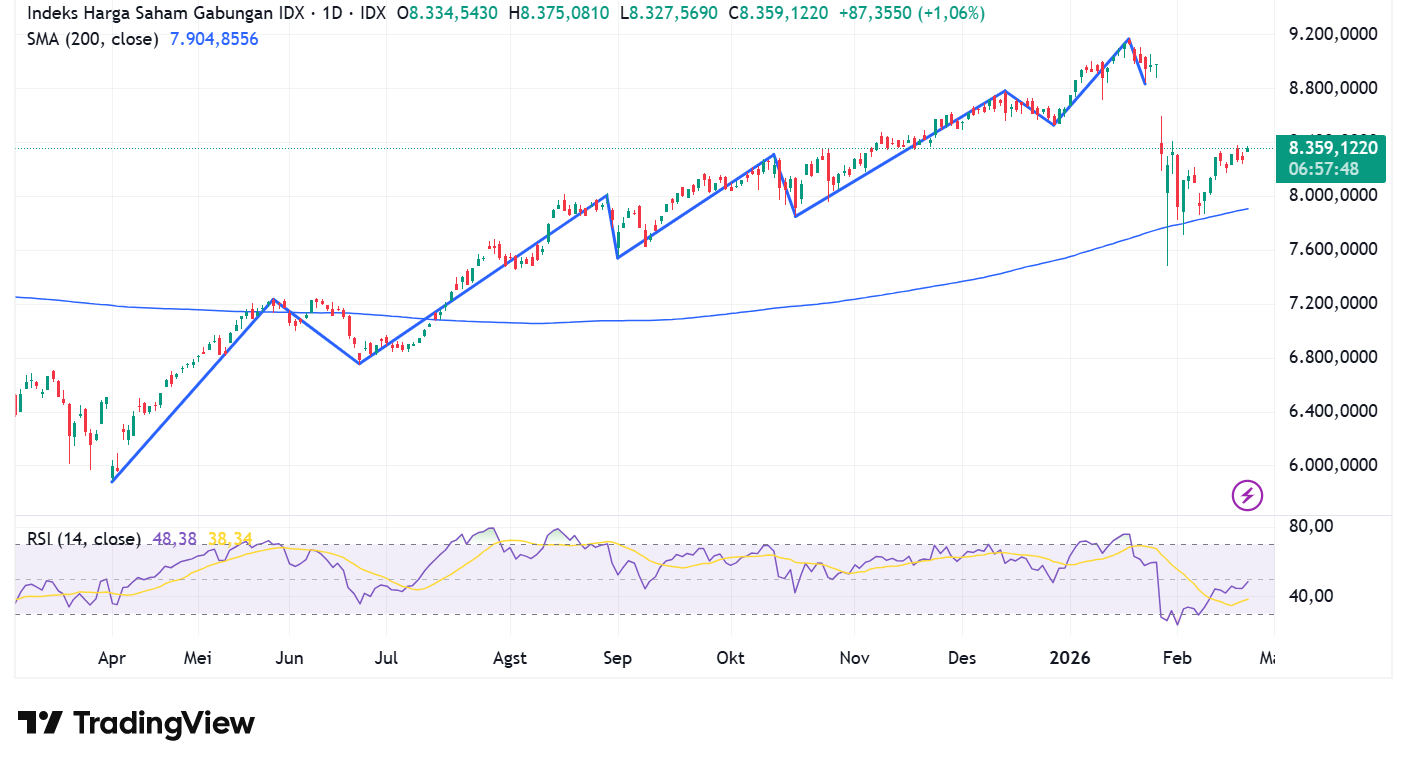Viewport: 1407px width, 768px height.
Task: Click the purple lightning bolt icon
Action: tap(1247, 494)
